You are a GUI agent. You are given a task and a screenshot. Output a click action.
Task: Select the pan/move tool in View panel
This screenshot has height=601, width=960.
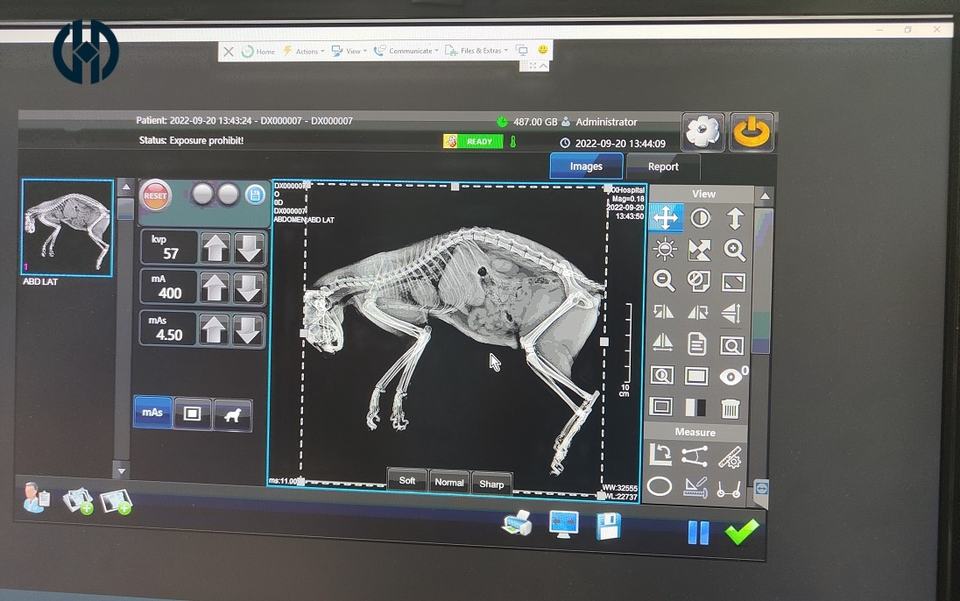tap(666, 218)
